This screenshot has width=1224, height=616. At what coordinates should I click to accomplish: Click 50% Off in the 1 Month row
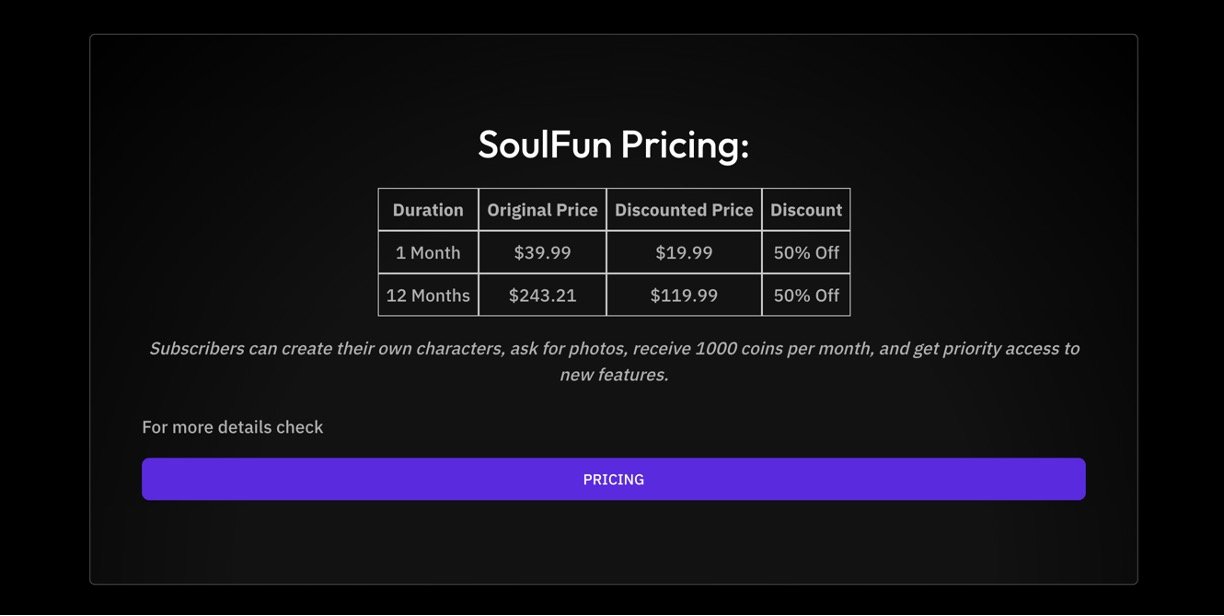click(x=806, y=253)
